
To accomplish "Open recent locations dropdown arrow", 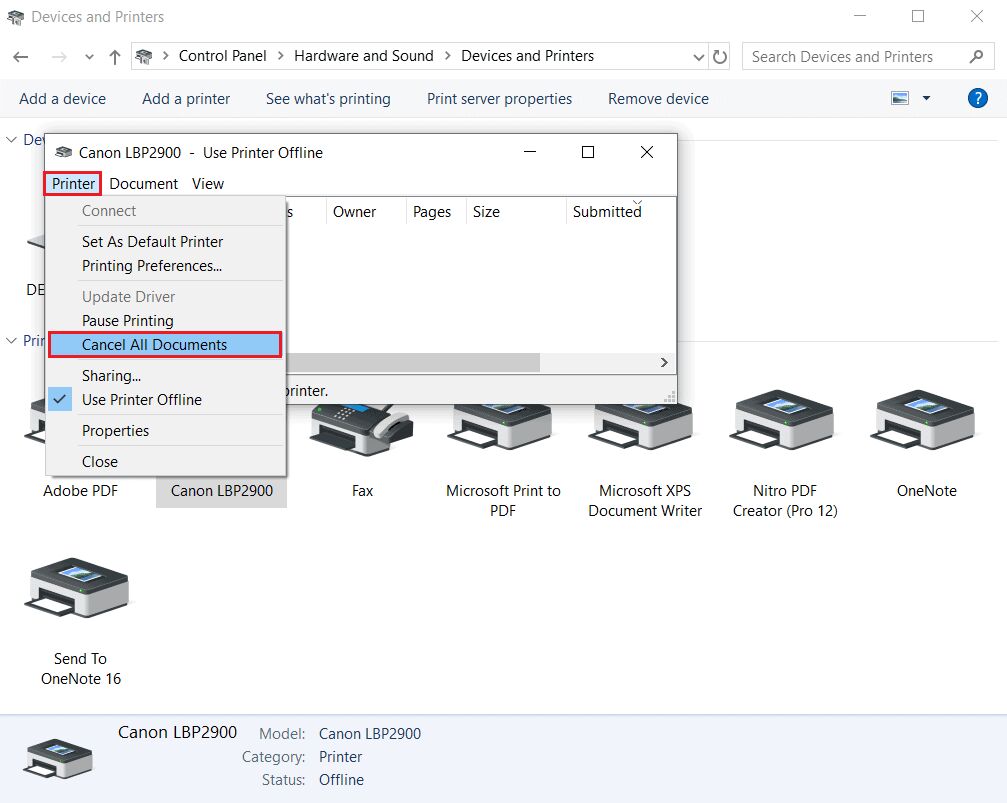I will [90, 57].
